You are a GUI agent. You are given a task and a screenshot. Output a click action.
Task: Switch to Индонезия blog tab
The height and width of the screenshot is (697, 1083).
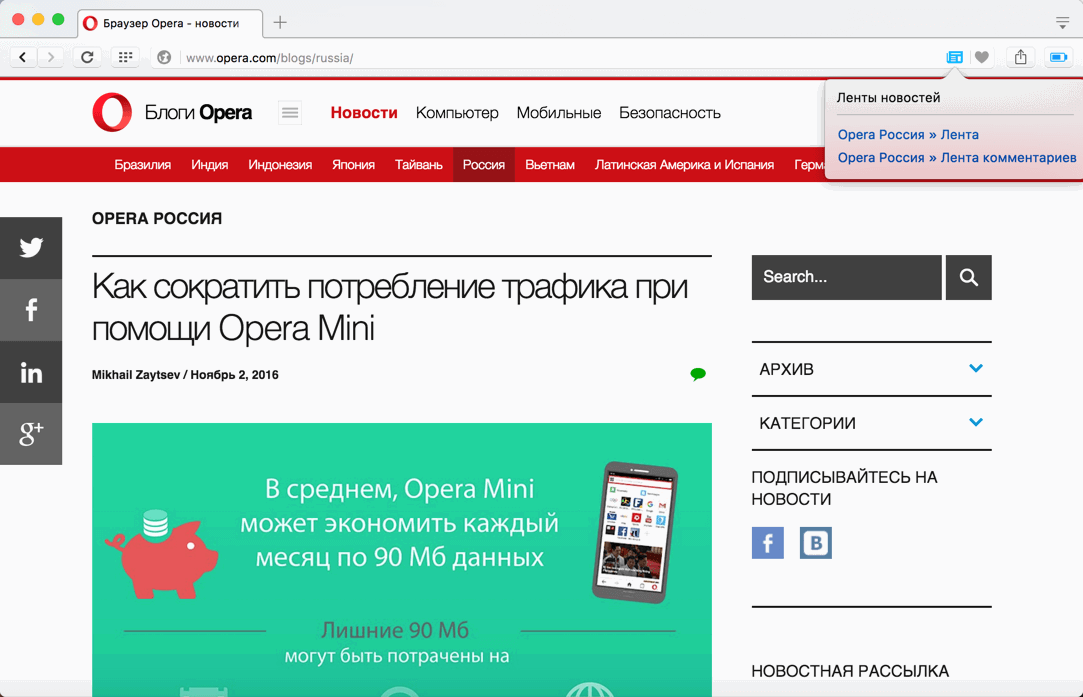[x=280, y=164]
